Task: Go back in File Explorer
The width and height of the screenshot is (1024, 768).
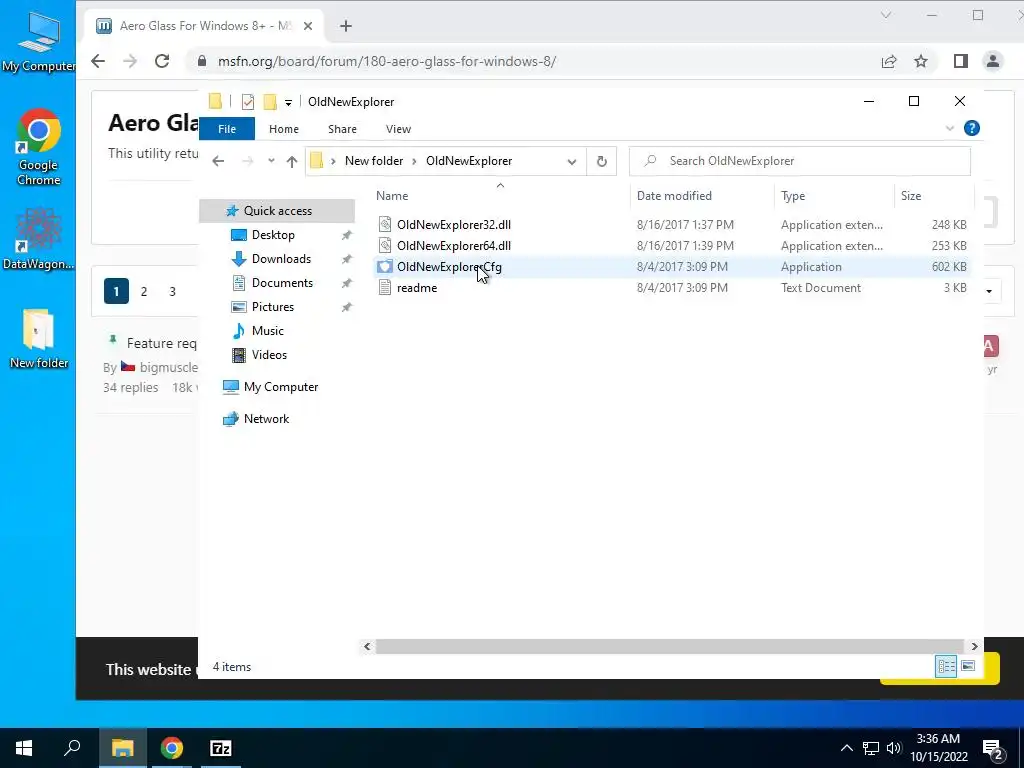Action: point(218,161)
